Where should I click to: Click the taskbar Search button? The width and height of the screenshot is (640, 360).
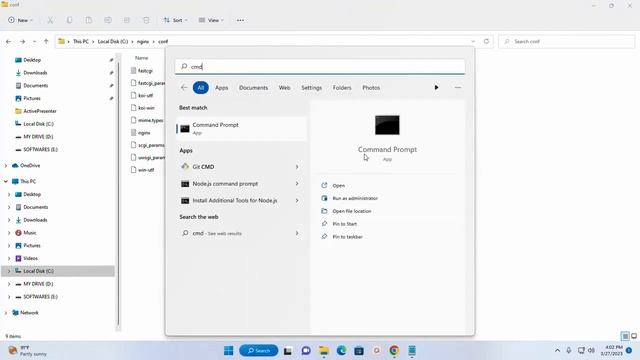(x=259, y=351)
